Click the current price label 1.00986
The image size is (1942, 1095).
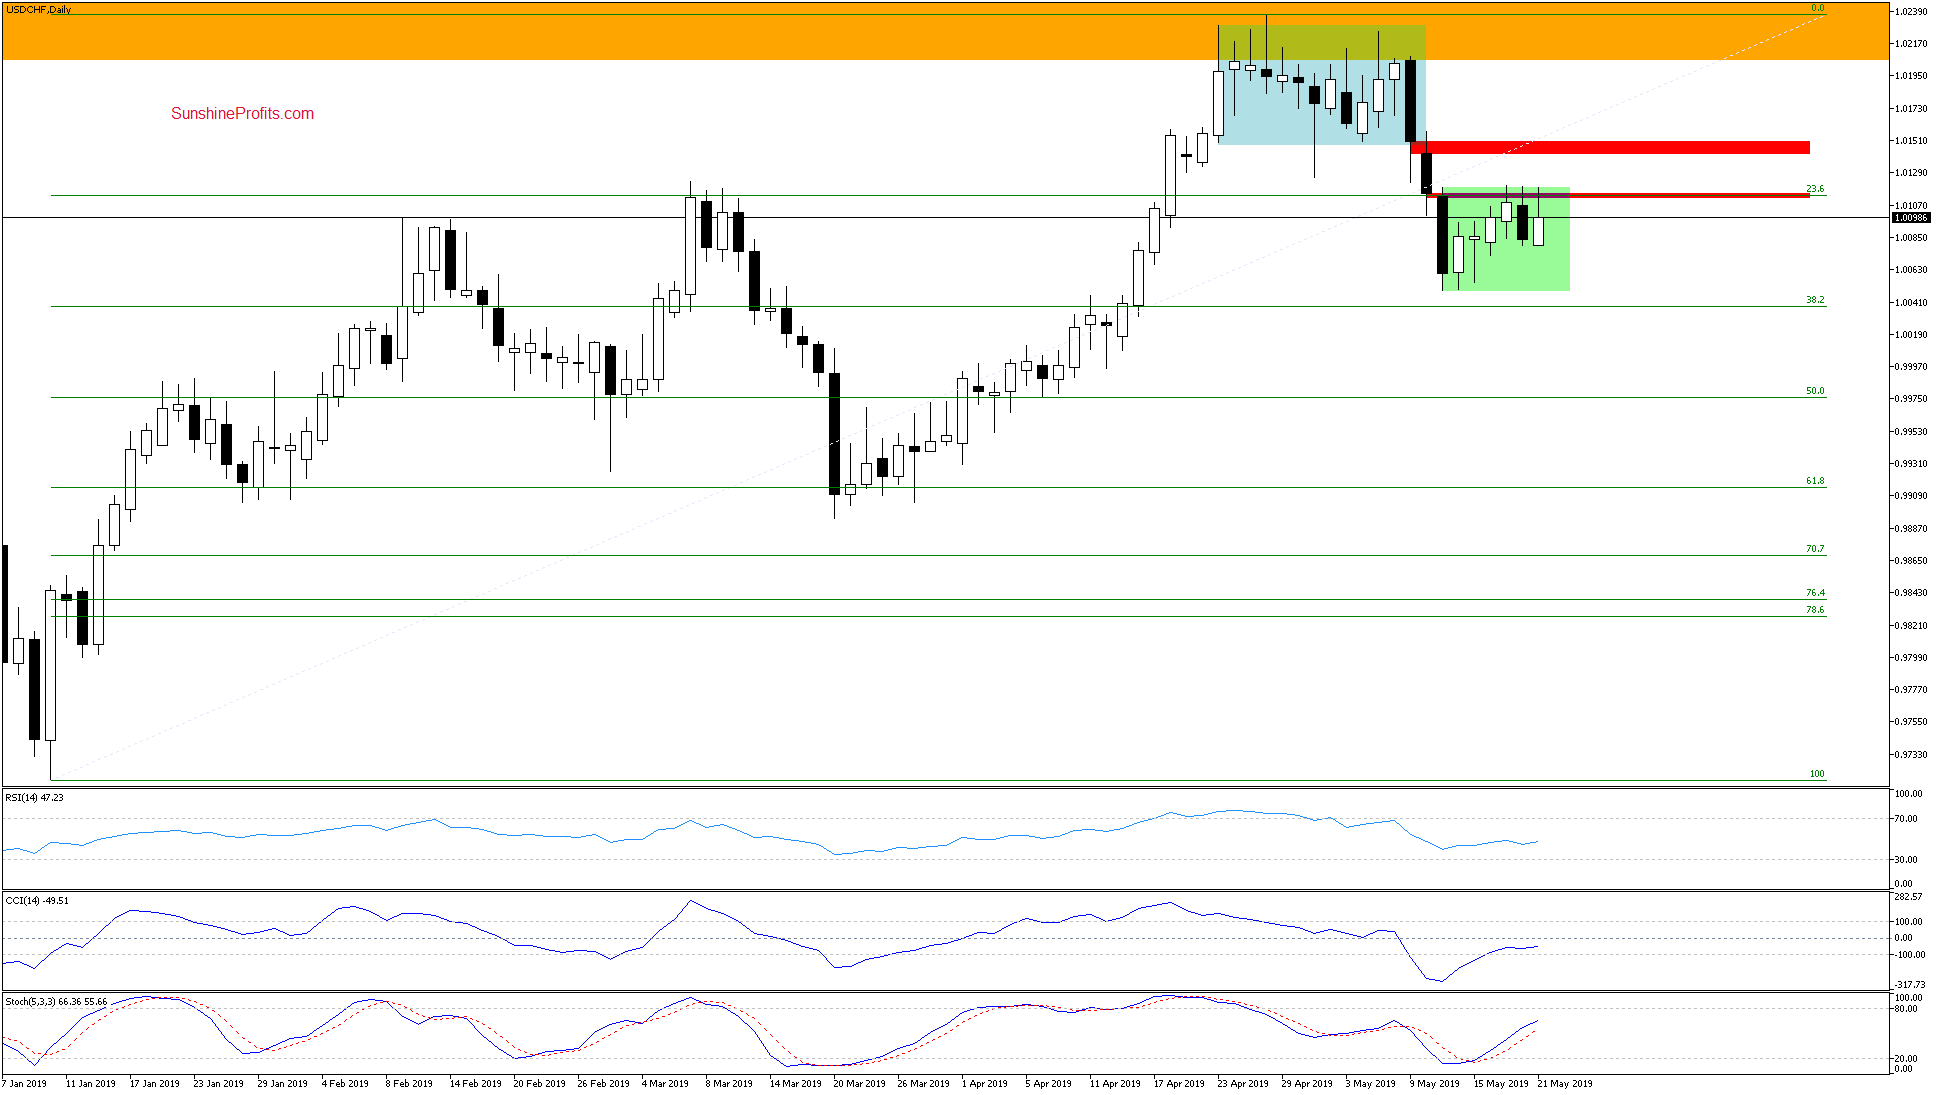pyautogui.click(x=1911, y=217)
